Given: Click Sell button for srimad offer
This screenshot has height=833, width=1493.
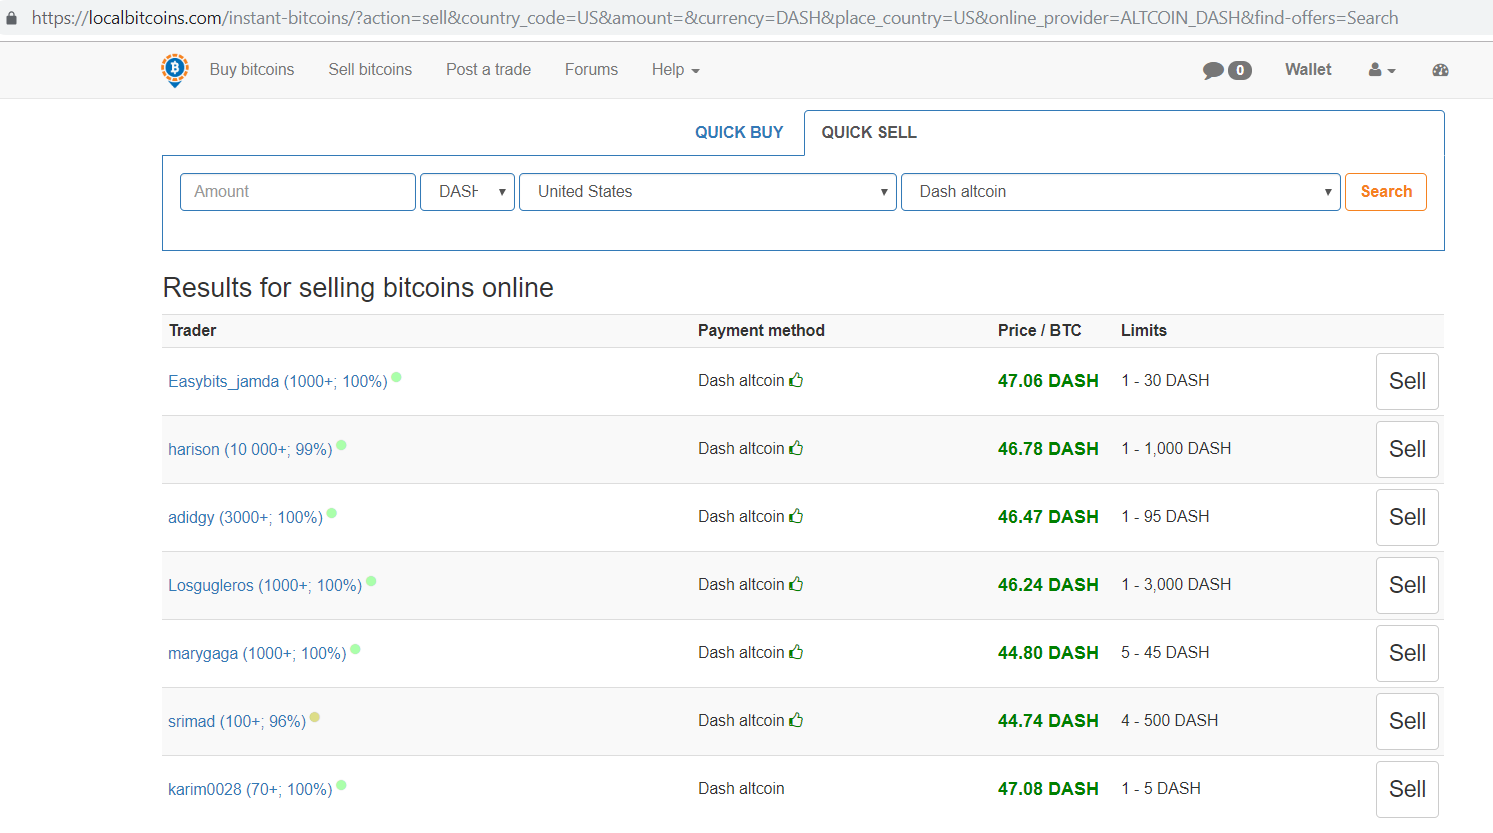Looking at the screenshot, I should coord(1407,721).
